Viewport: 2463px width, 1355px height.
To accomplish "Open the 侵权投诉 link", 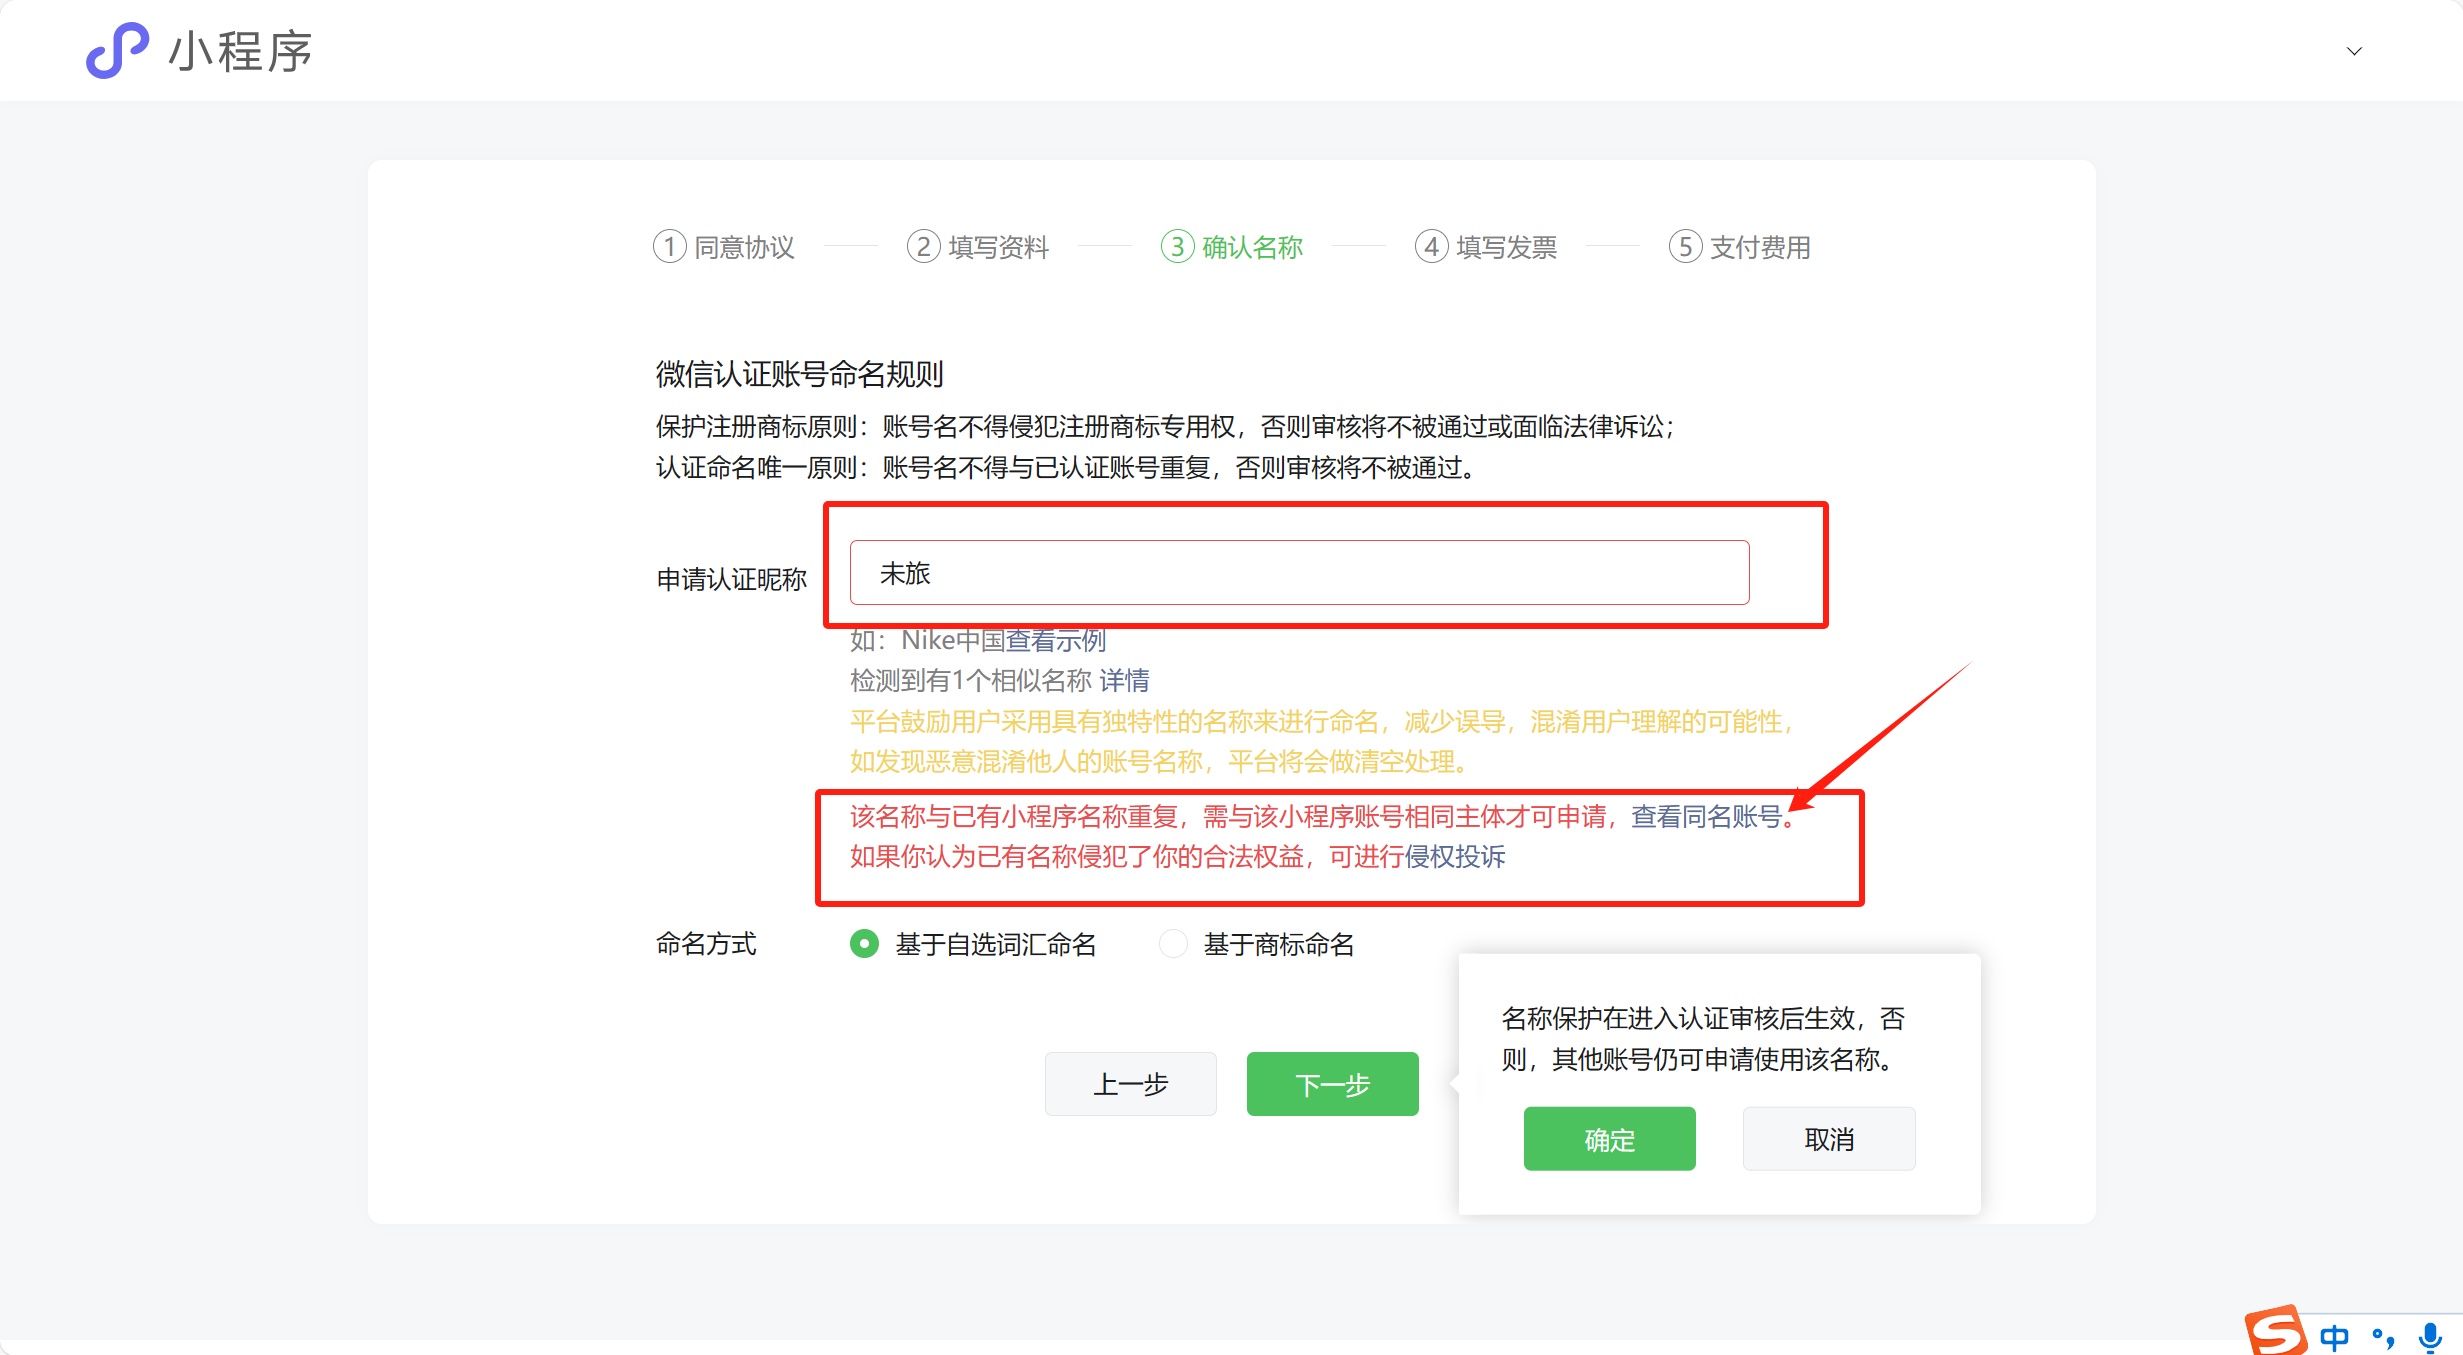I will [x=1455, y=857].
